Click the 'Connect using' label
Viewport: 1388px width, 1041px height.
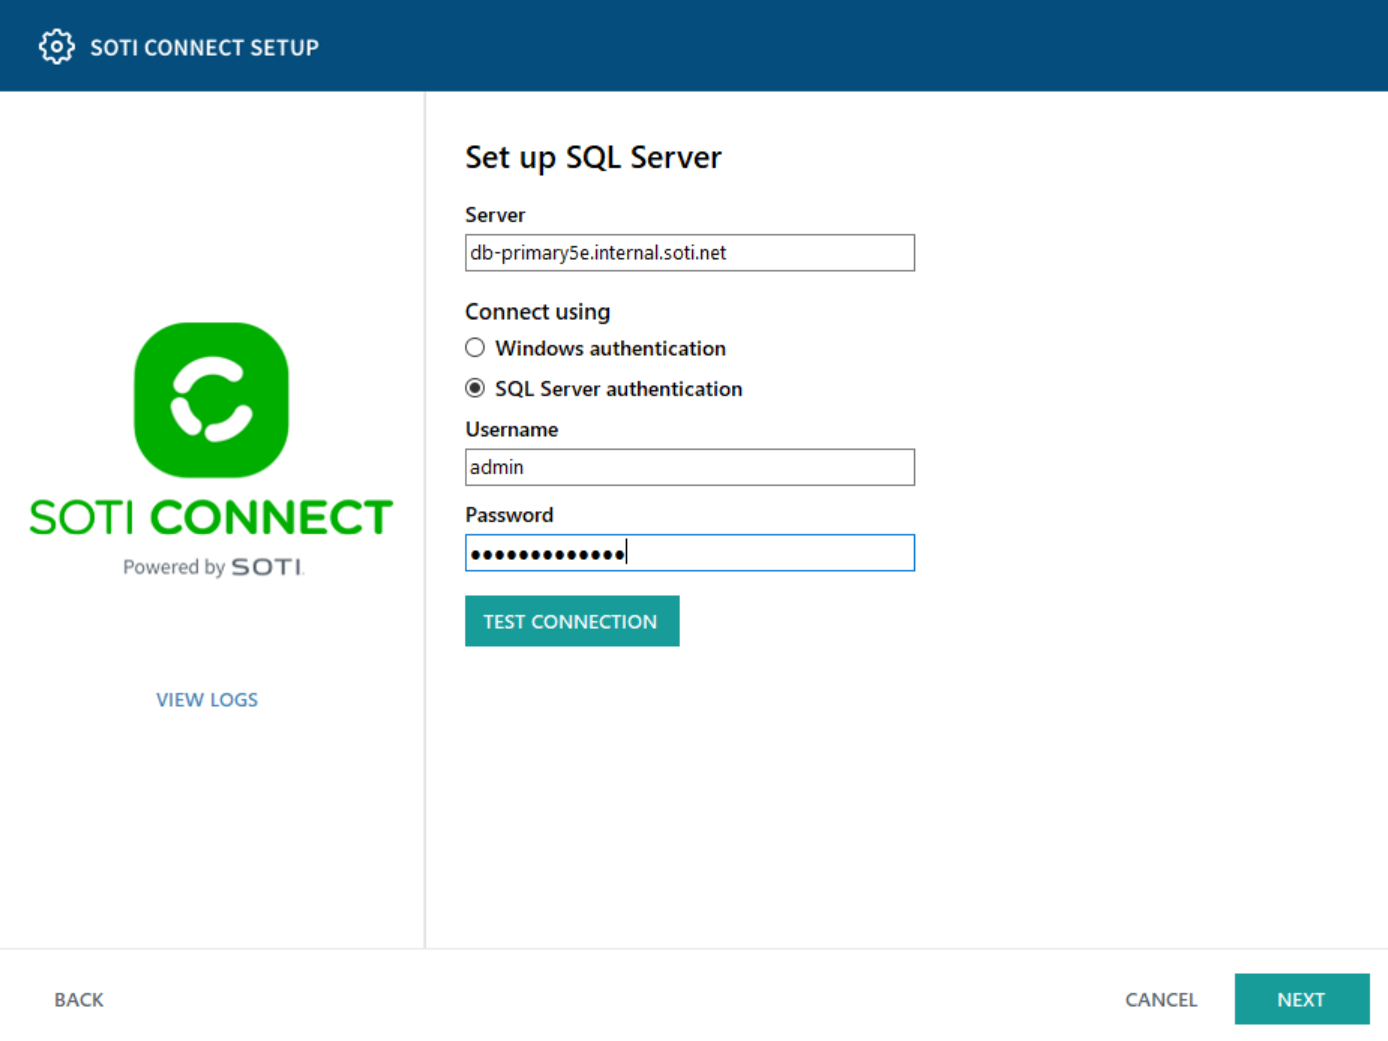[x=538, y=312]
